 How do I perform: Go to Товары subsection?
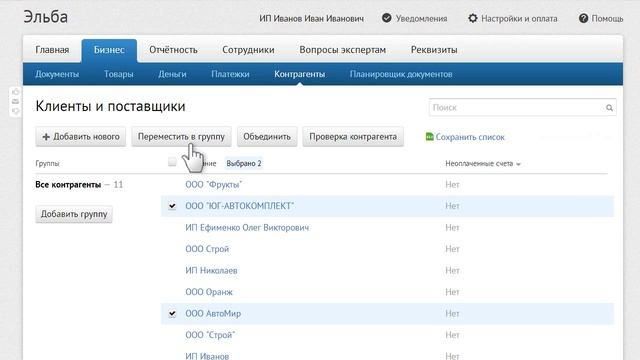click(x=118, y=74)
